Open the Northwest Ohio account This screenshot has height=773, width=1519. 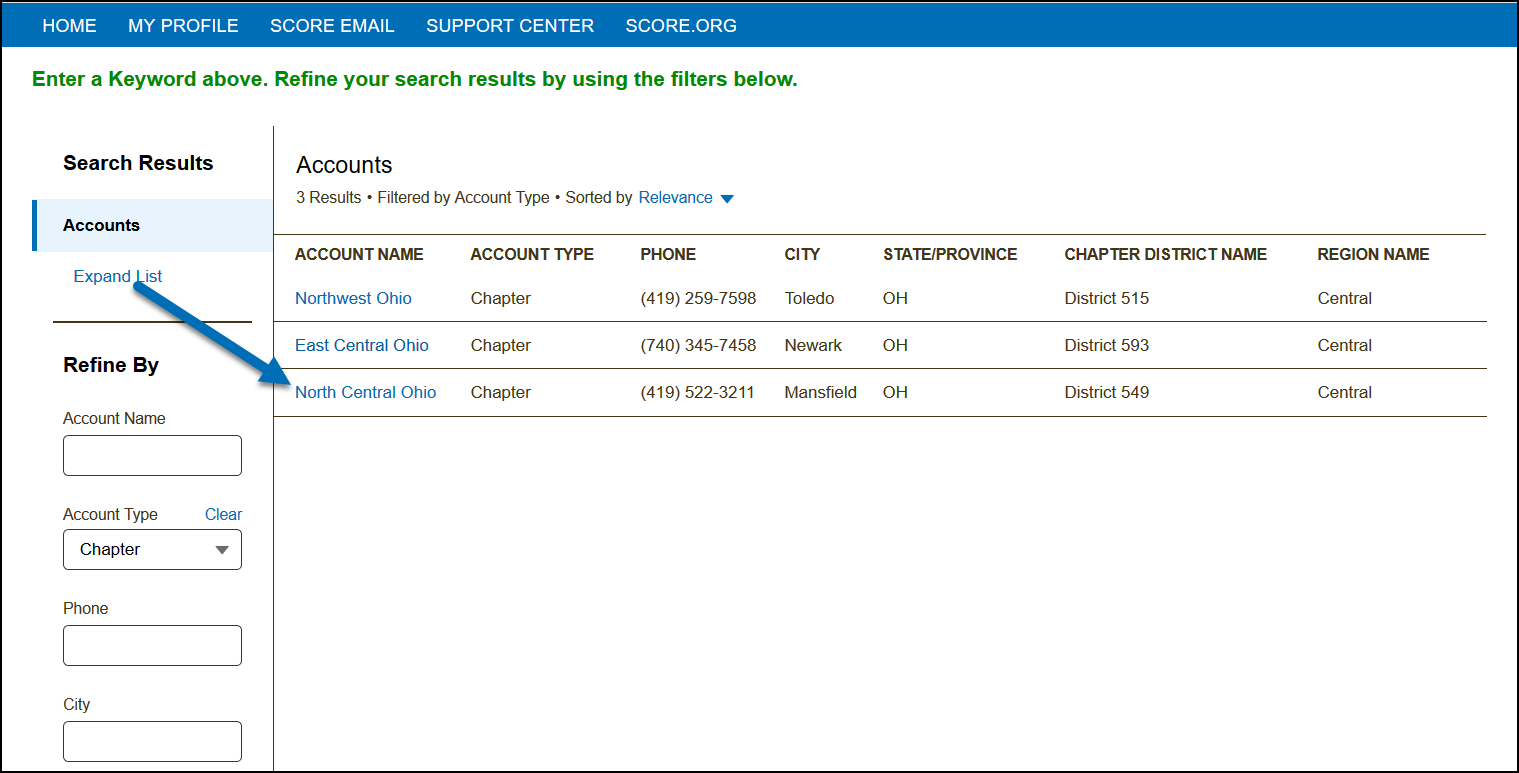[353, 298]
